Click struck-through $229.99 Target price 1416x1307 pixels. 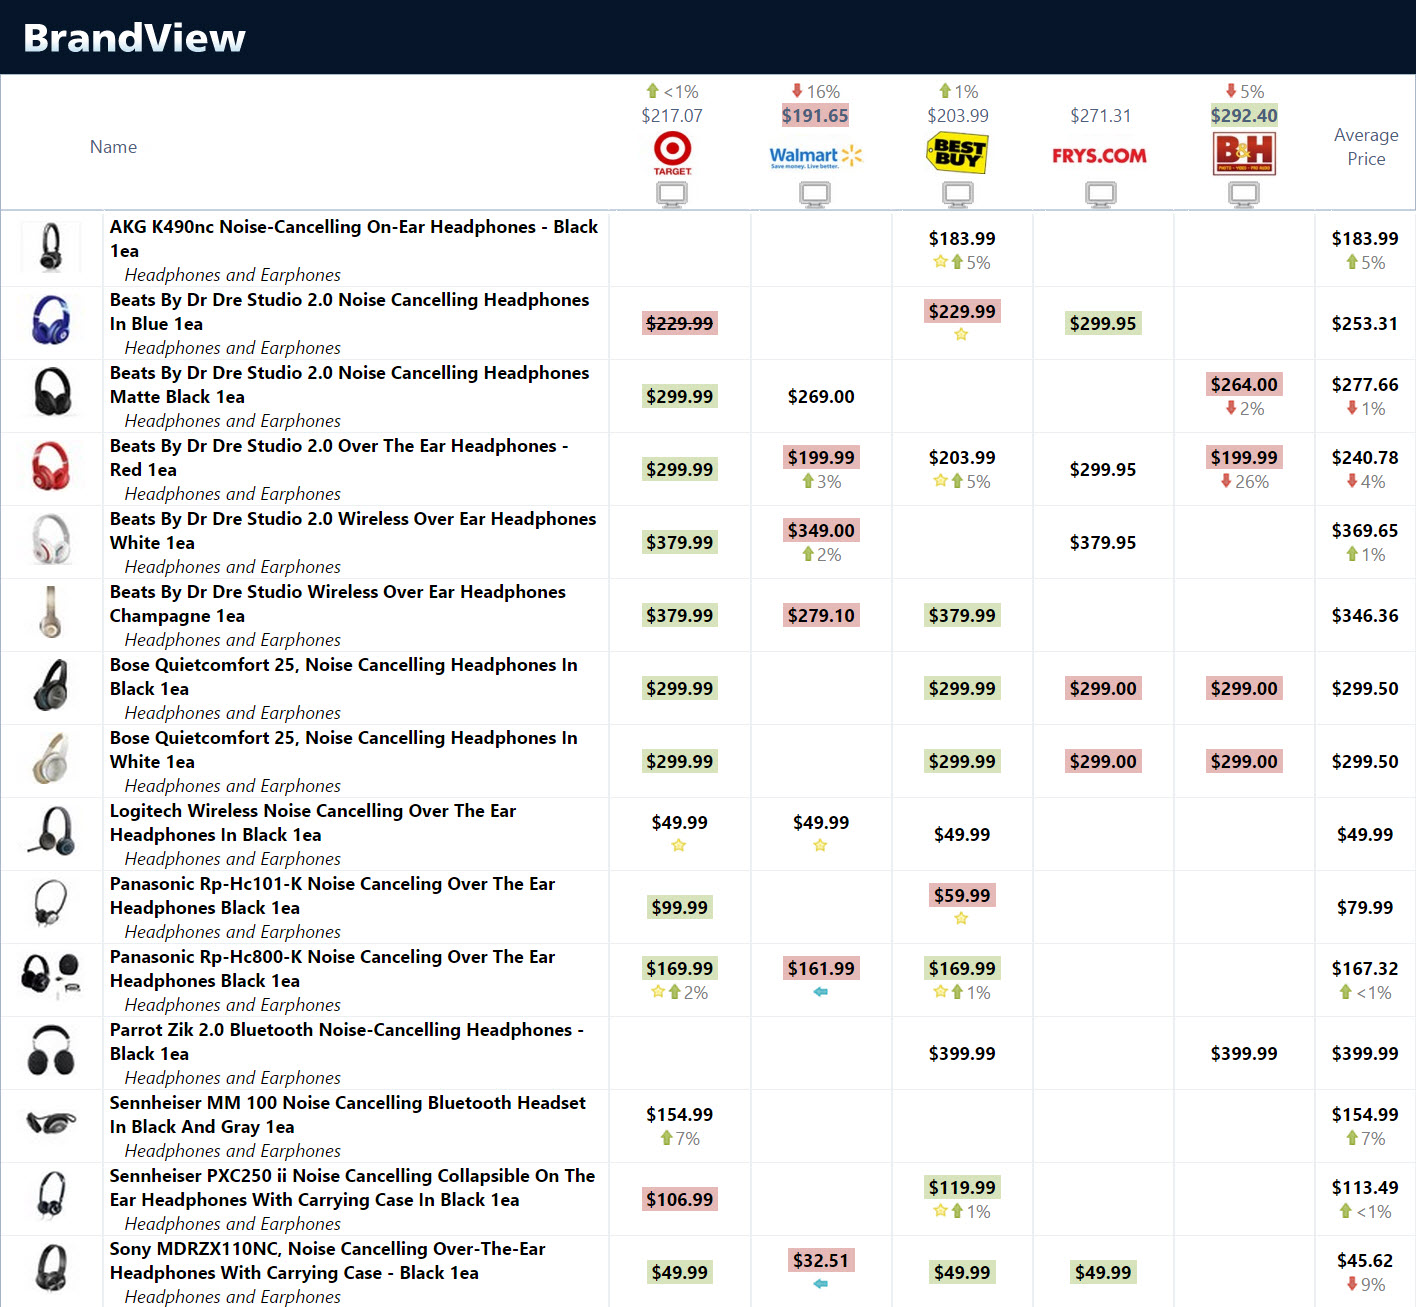(x=679, y=324)
